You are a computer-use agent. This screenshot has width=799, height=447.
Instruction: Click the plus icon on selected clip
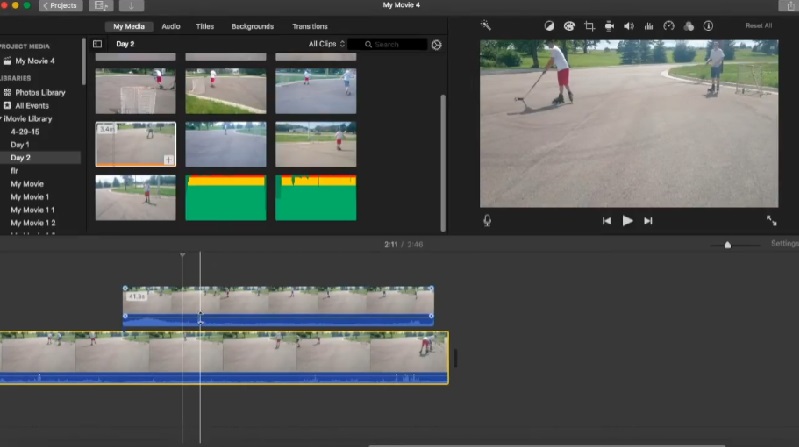click(168, 160)
